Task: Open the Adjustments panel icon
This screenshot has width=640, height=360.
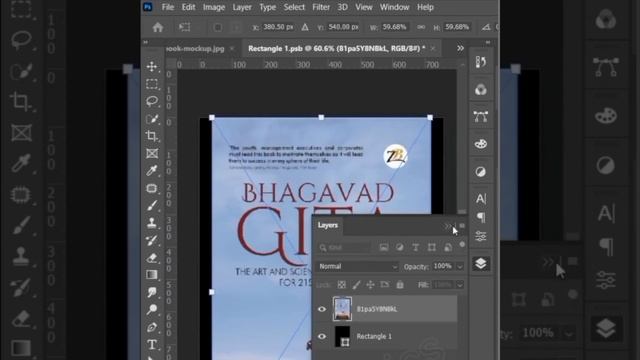Action: pyautogui.click(x=481, y=172)
